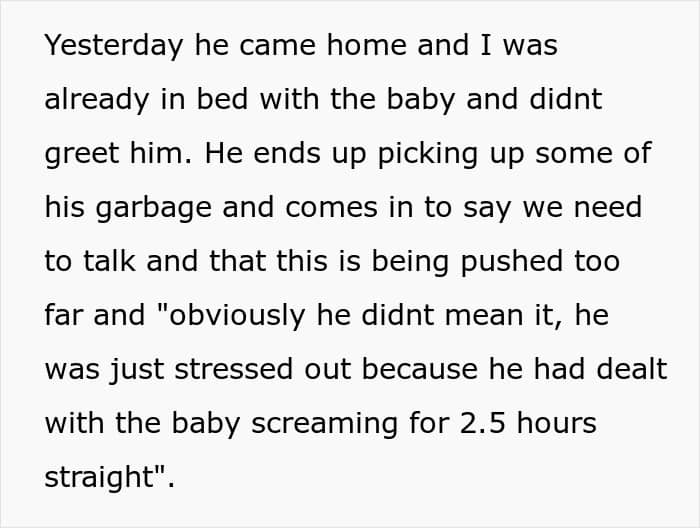Click the word "mean" in the quote

[x=476, y=315]
